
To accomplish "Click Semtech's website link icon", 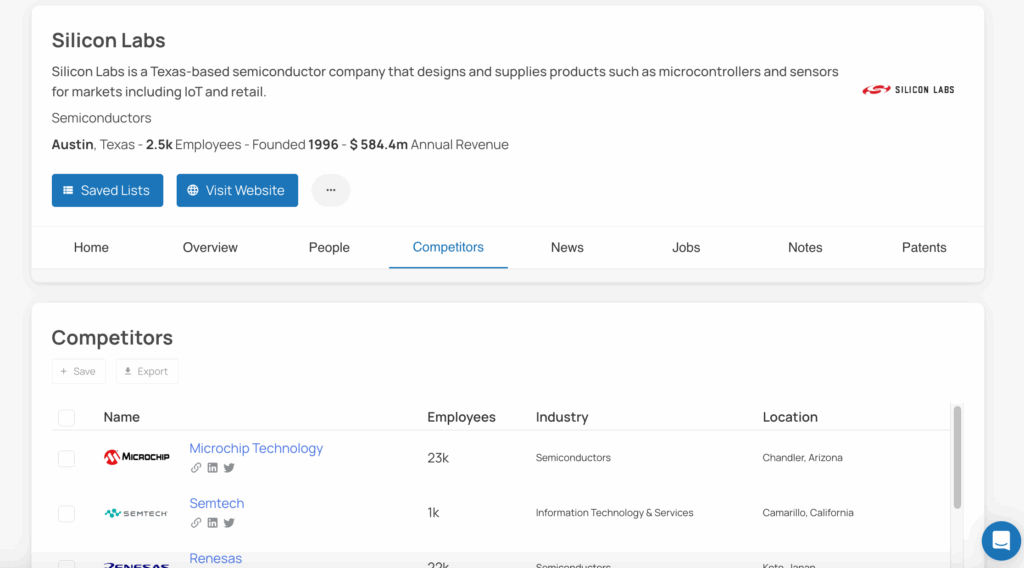I will pos(196,523).
